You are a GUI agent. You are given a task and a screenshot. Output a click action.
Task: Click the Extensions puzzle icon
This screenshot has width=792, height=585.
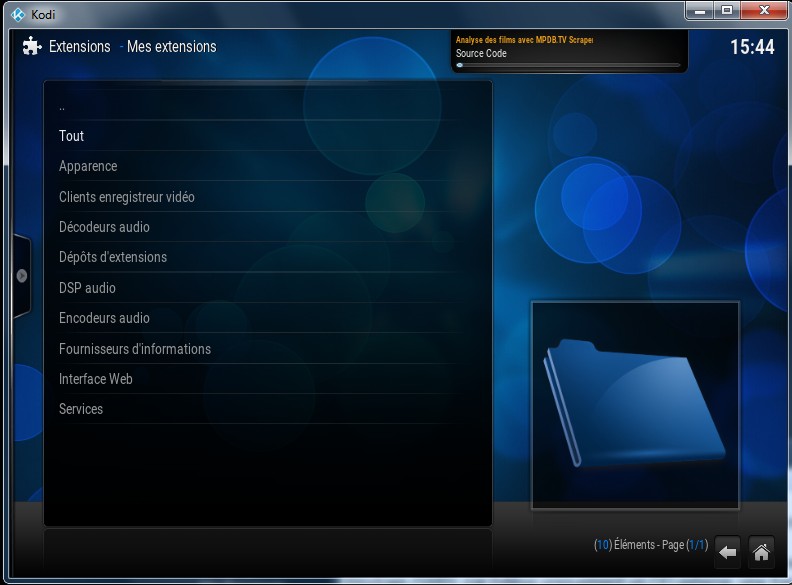click(x=32, y=46)
